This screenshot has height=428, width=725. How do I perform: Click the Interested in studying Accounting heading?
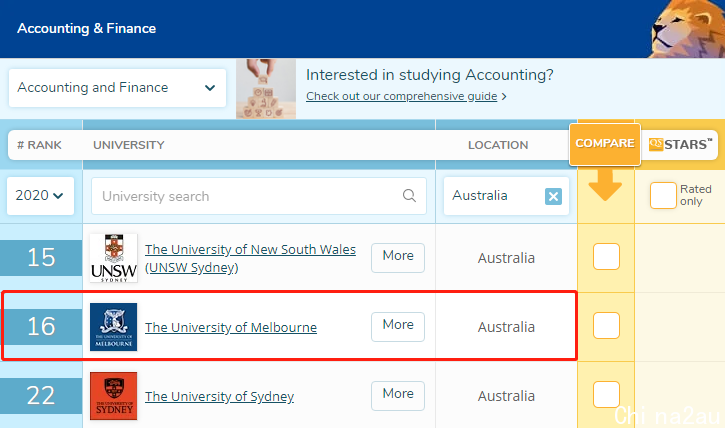coord(430,75)
